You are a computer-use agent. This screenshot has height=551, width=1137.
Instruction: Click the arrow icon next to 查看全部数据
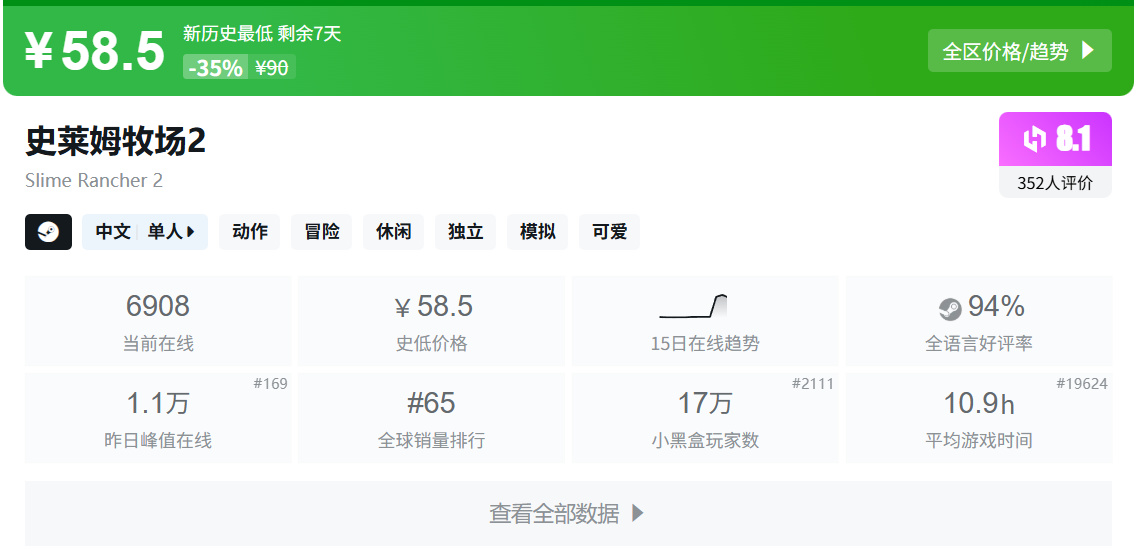pos(638,514)
